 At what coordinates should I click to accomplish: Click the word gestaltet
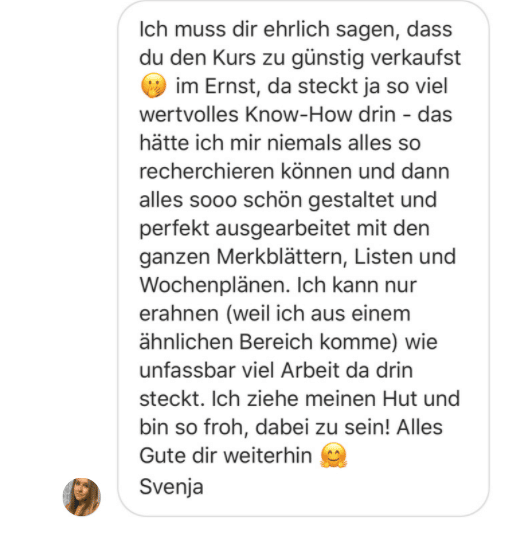351,200
